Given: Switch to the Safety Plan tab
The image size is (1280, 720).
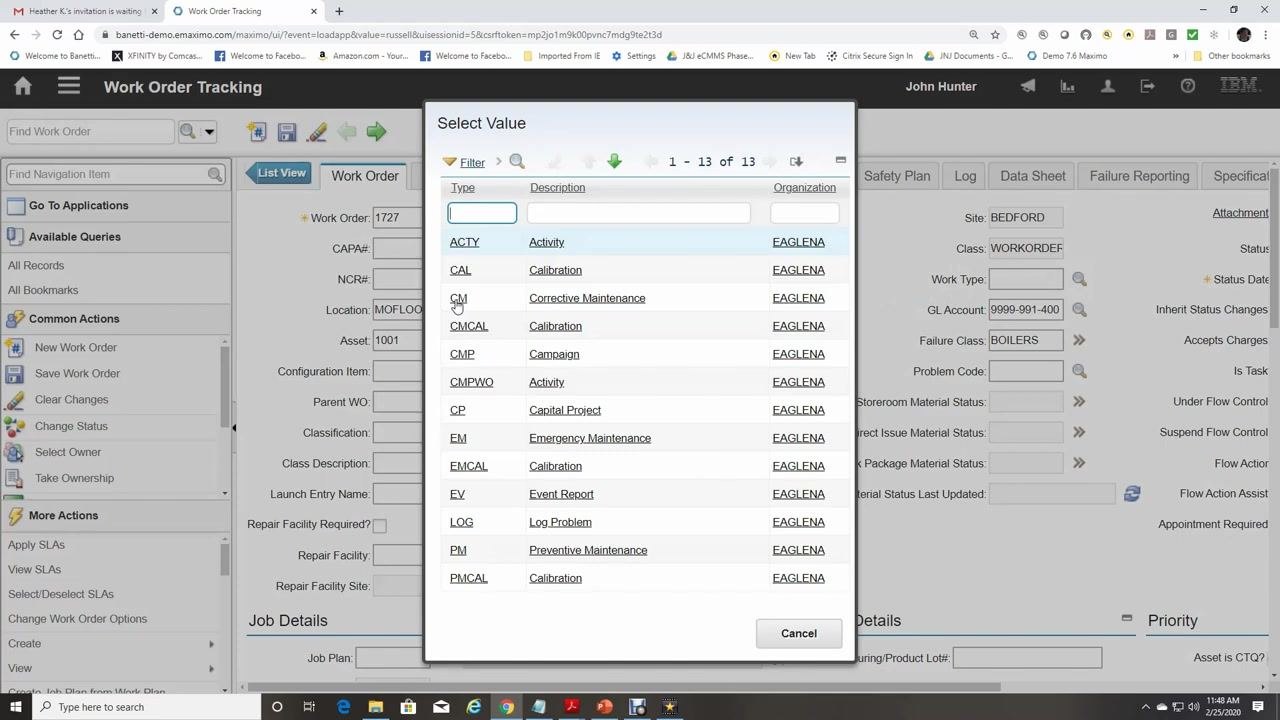Looking at the screenshot, I should click(897, 176).
